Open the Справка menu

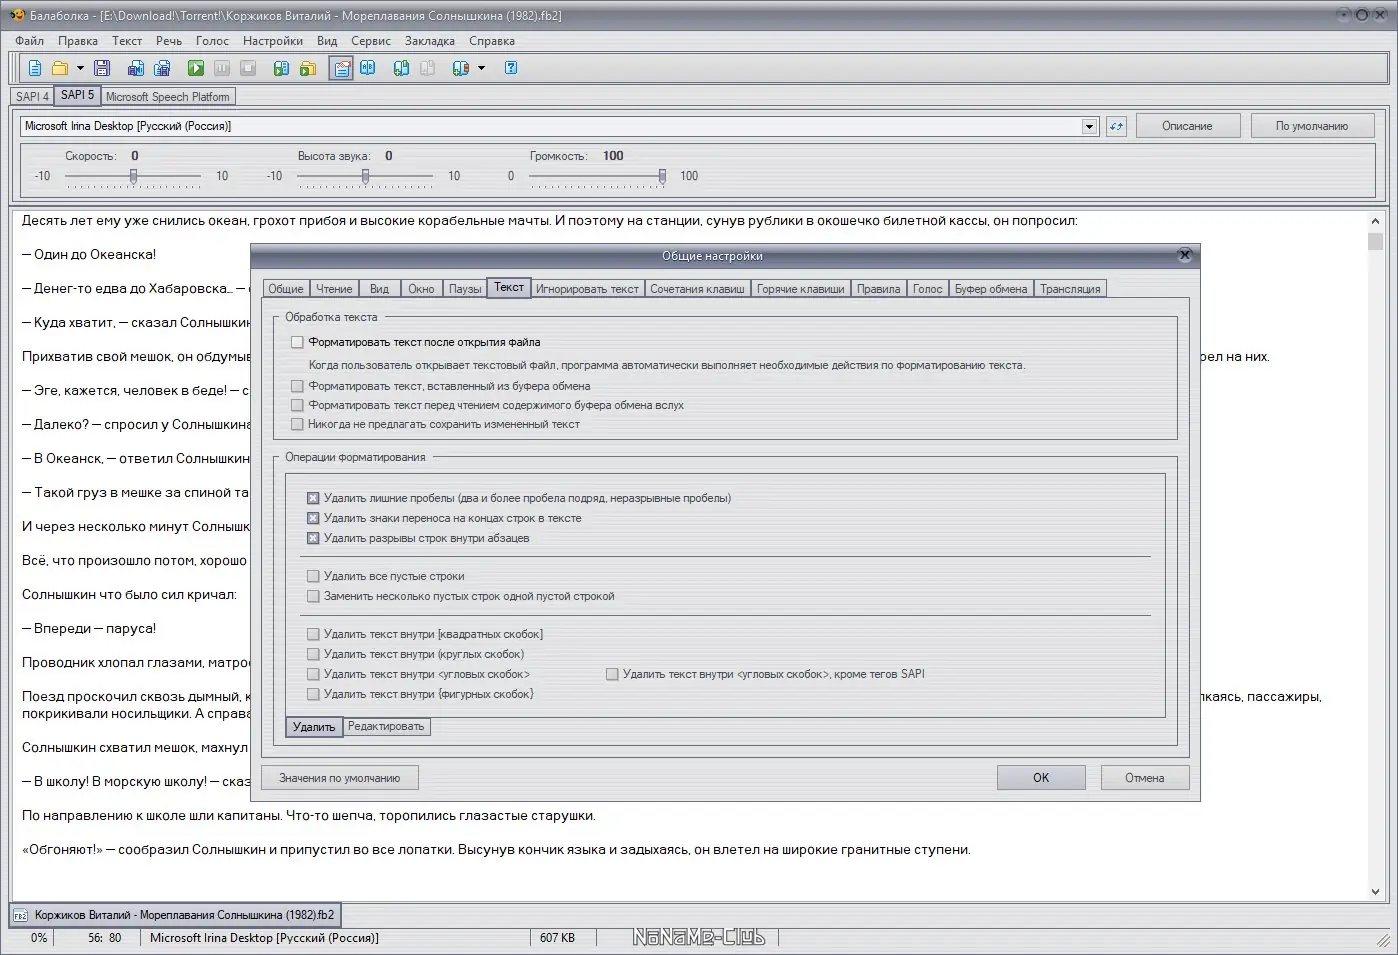coord(492,41)
